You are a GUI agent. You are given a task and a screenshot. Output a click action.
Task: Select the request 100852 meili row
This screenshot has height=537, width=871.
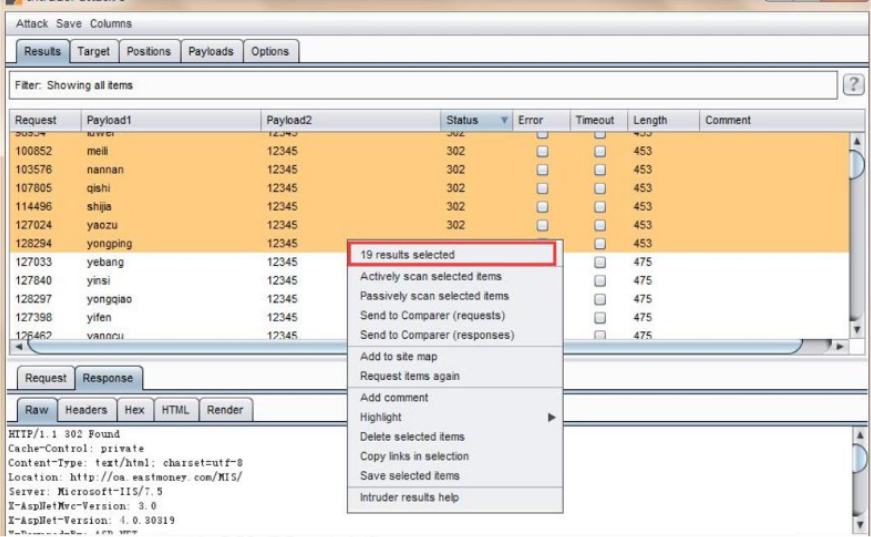pyautogui.click(x=429, y=151)
